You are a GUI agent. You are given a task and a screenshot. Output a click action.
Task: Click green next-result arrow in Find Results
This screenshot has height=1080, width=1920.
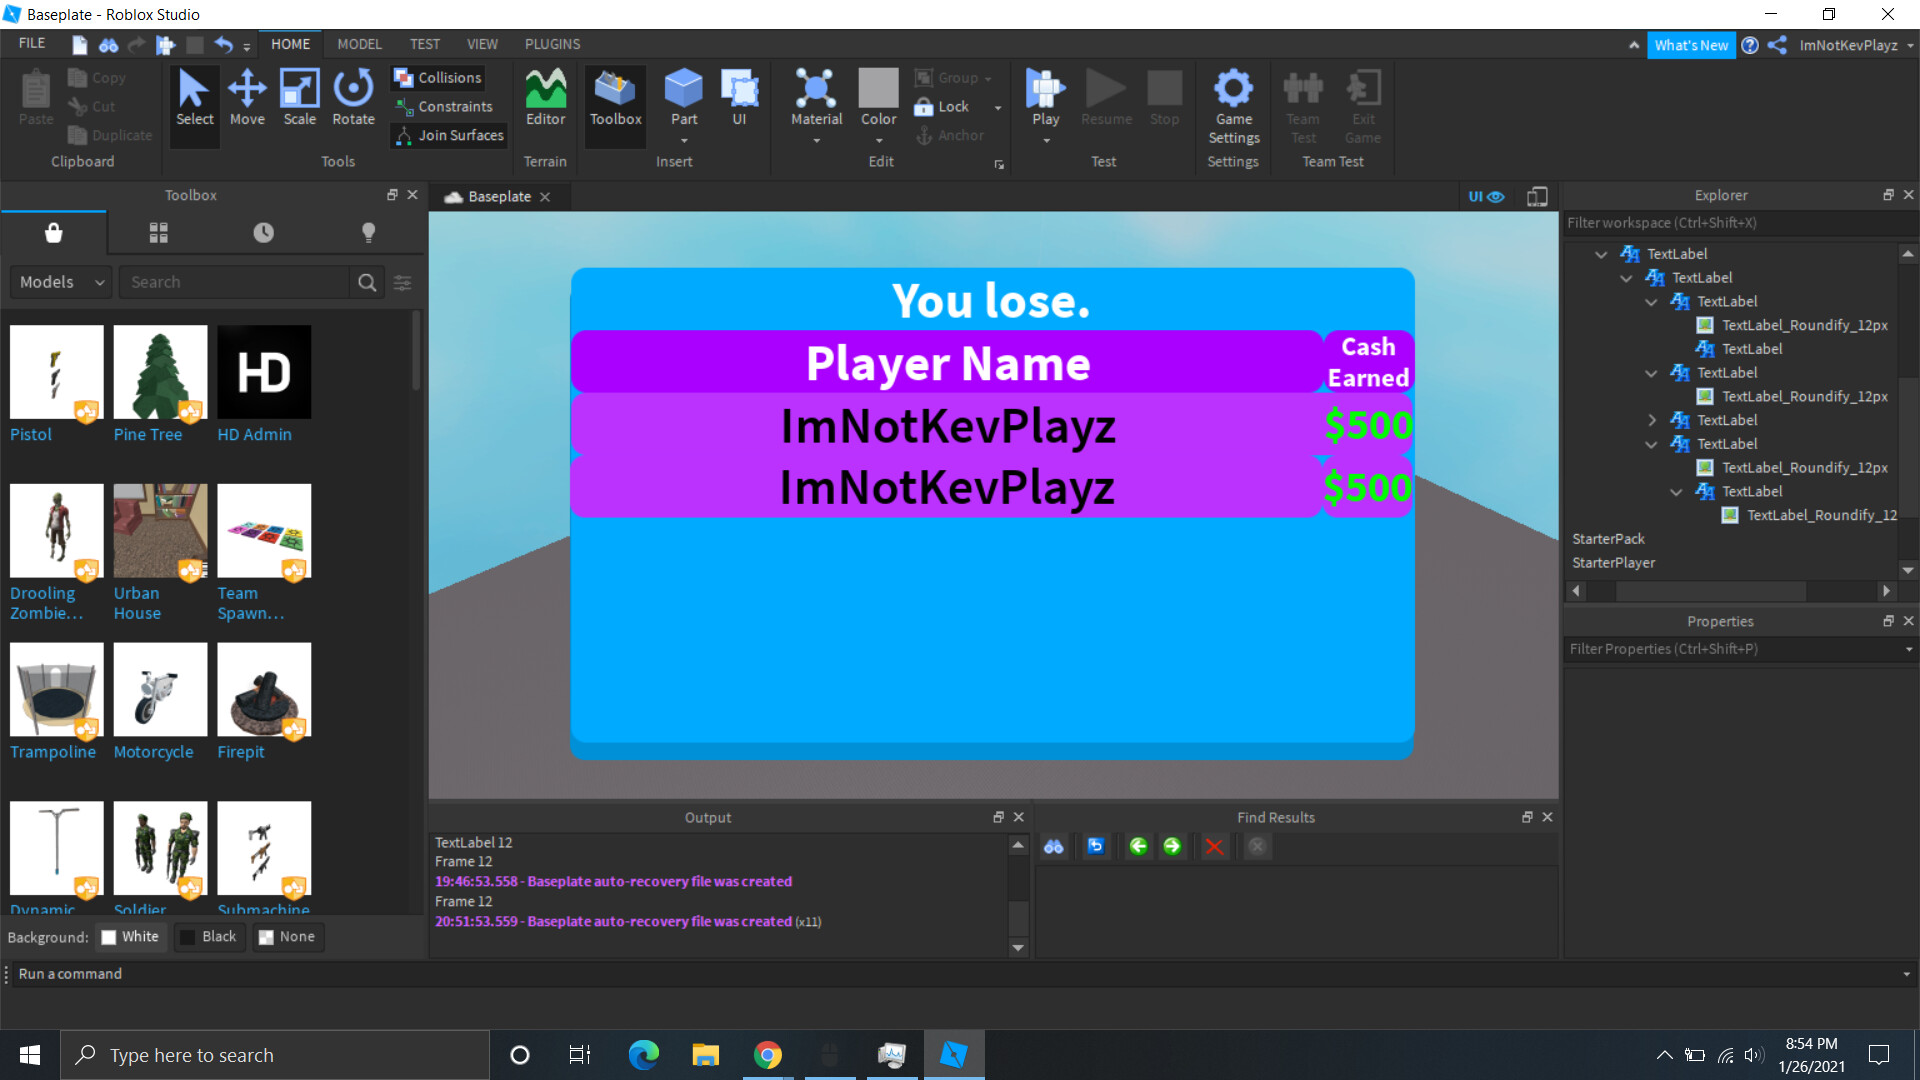(x=1172, y=847)
